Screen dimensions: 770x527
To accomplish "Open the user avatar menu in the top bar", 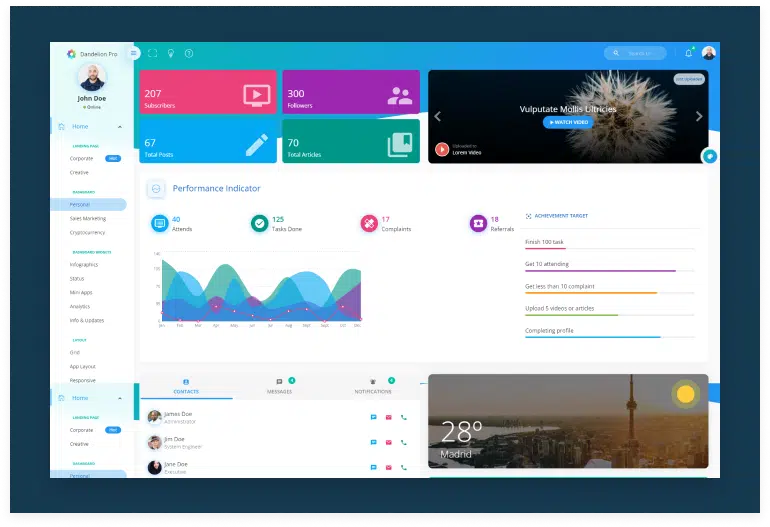I will tap(708, 53).
